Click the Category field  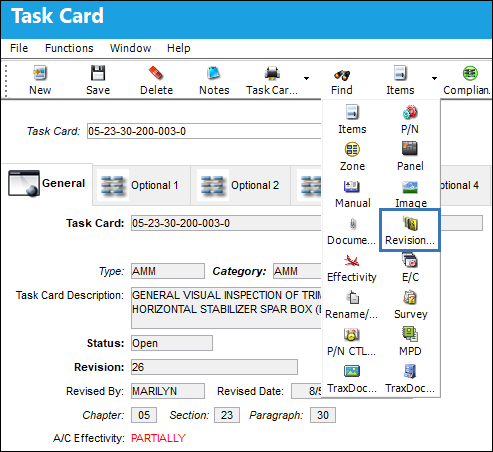(297, 271)
